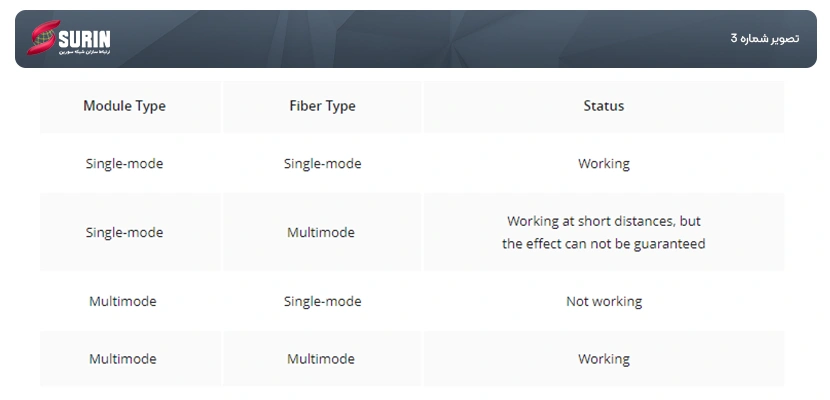This screenshot has width=830, height=400.
Task: Select the Module Type column header
Action: click(x=124, y=106)
